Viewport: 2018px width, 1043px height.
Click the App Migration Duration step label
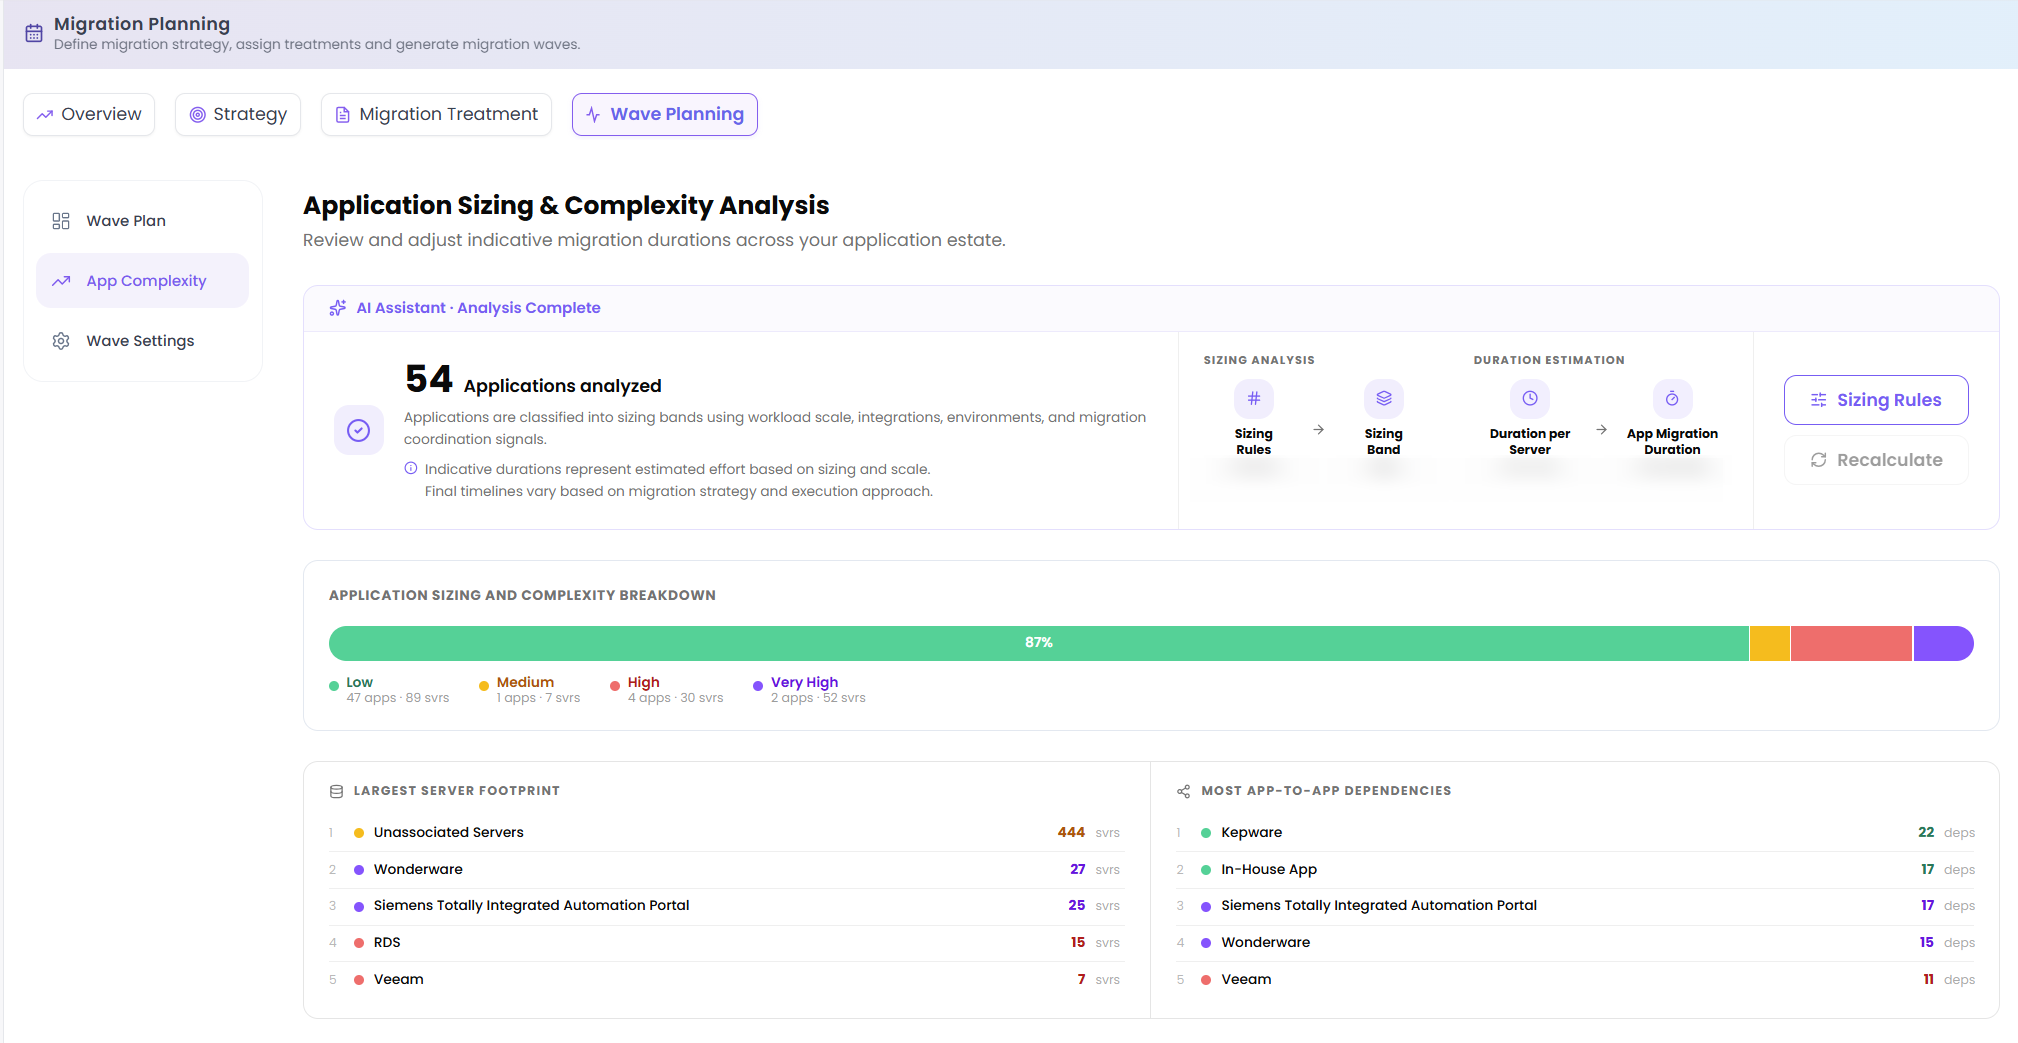1672,441
